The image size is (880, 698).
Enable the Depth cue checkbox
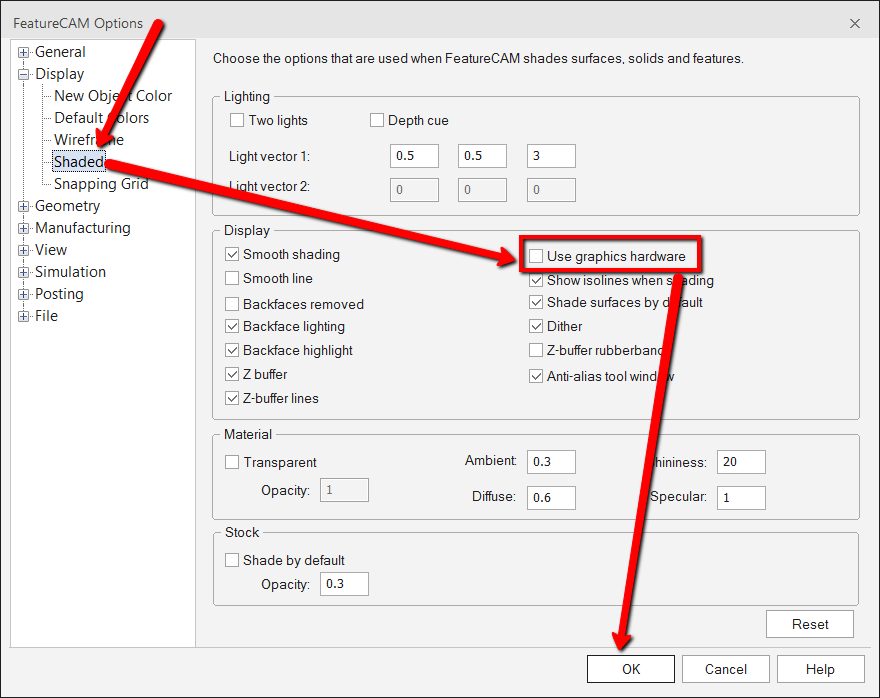pos(377,121)
